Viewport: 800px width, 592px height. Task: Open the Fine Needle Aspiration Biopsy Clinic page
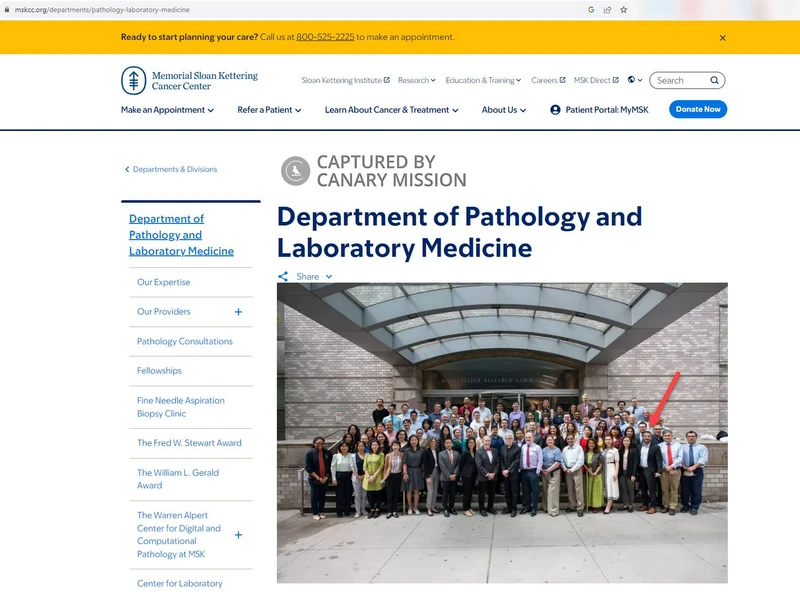(181, 407)
